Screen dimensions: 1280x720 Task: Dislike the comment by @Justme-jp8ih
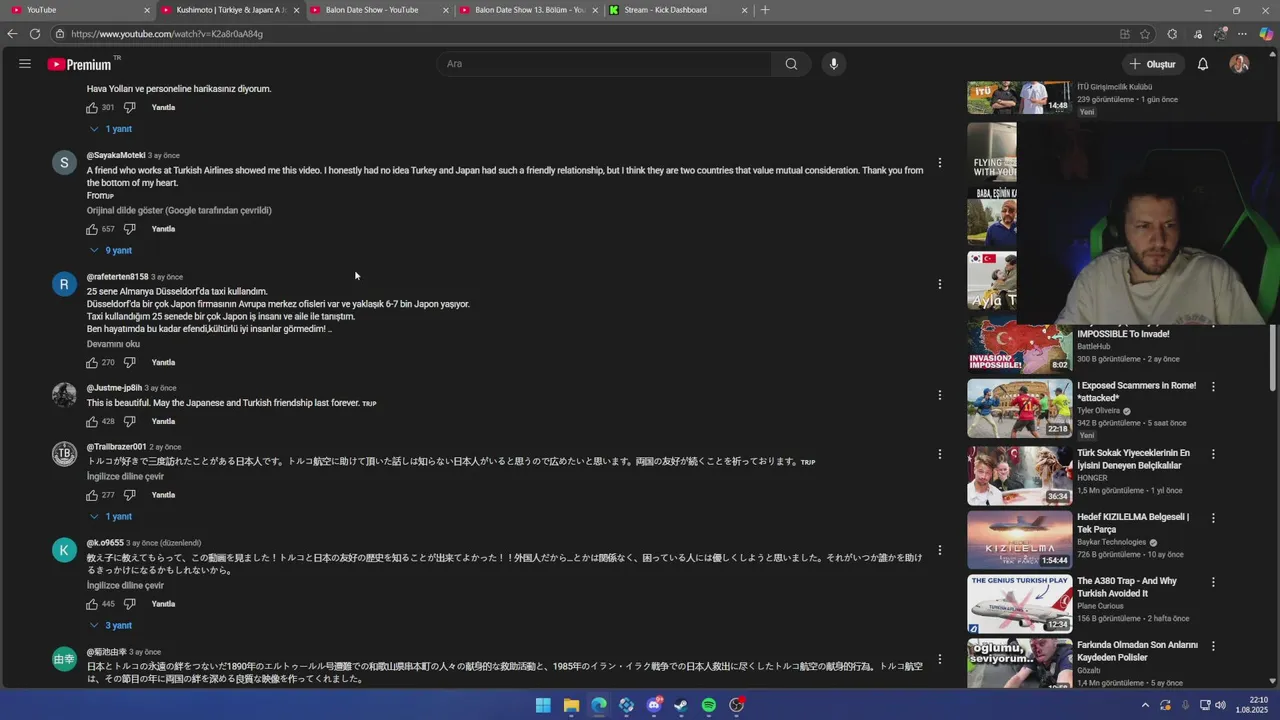(x=129, y=421)
